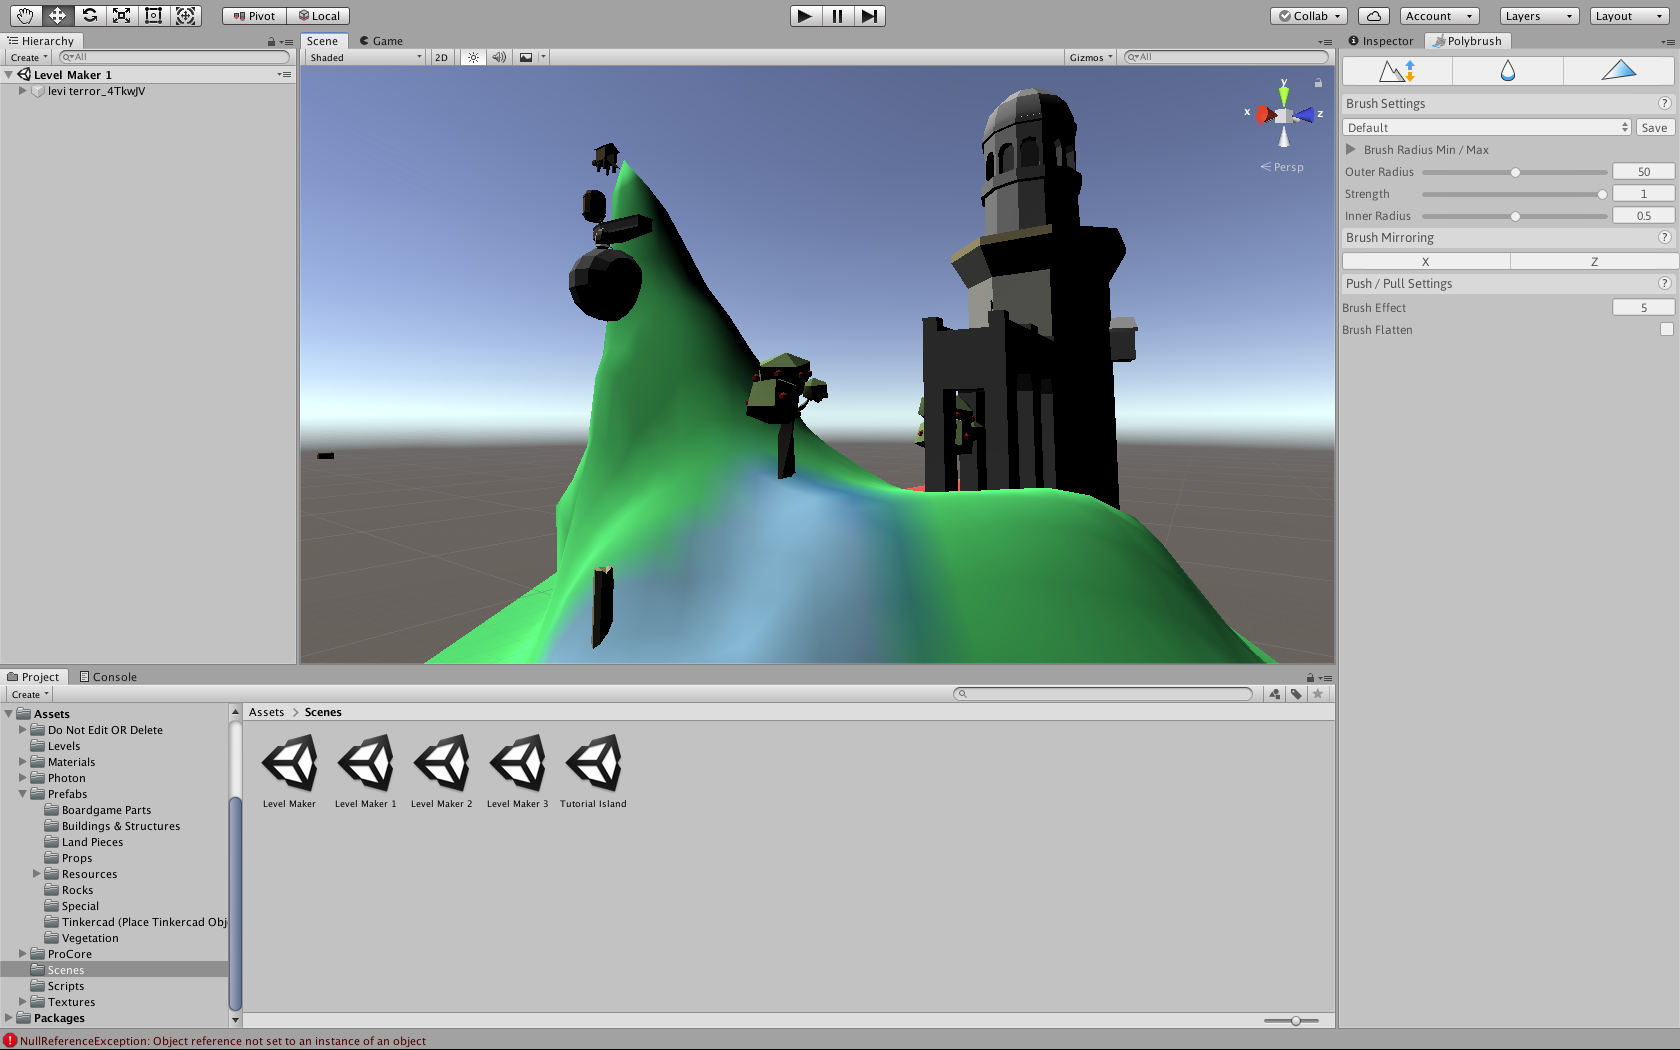Click the Step frame button
The height and width of the screenshot is (1050, 1680).
point(869,16)
